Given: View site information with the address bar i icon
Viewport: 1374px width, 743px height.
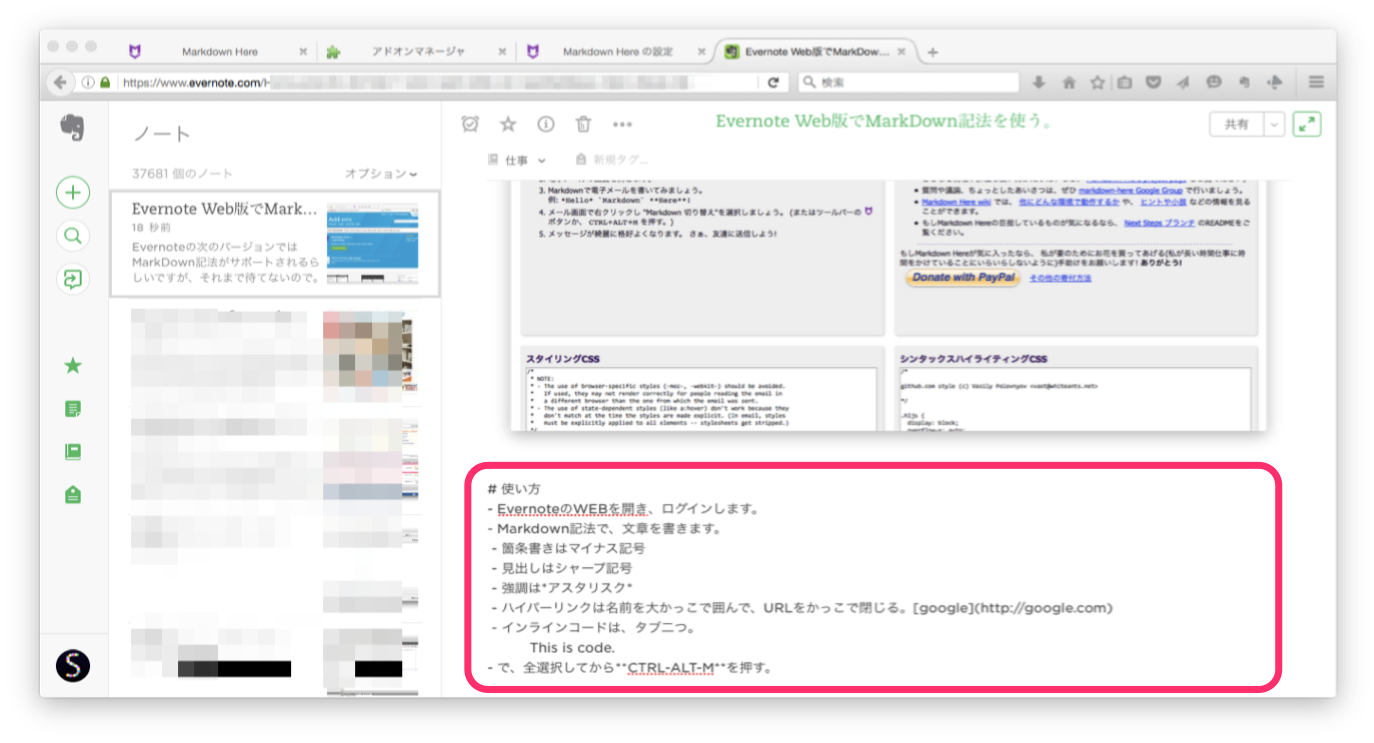Looking at the screenshot, I should click(88, 83).
